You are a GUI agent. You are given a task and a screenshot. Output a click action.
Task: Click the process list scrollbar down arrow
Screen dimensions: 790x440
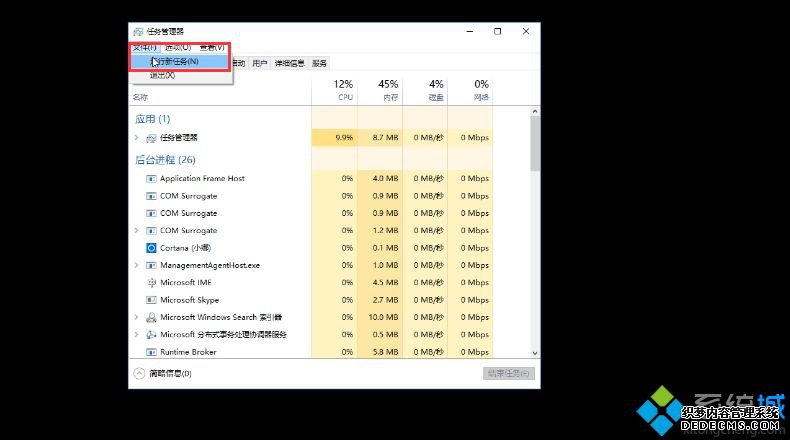point(535,353)
